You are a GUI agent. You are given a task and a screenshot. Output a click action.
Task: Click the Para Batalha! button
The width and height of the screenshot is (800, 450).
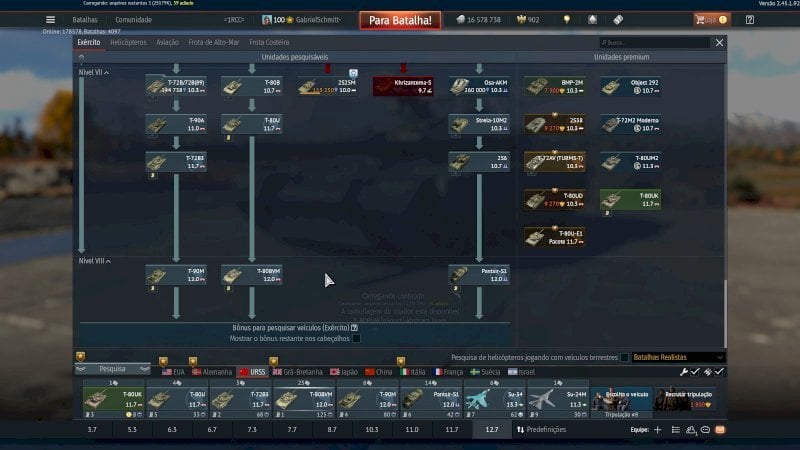coord(400,20)
